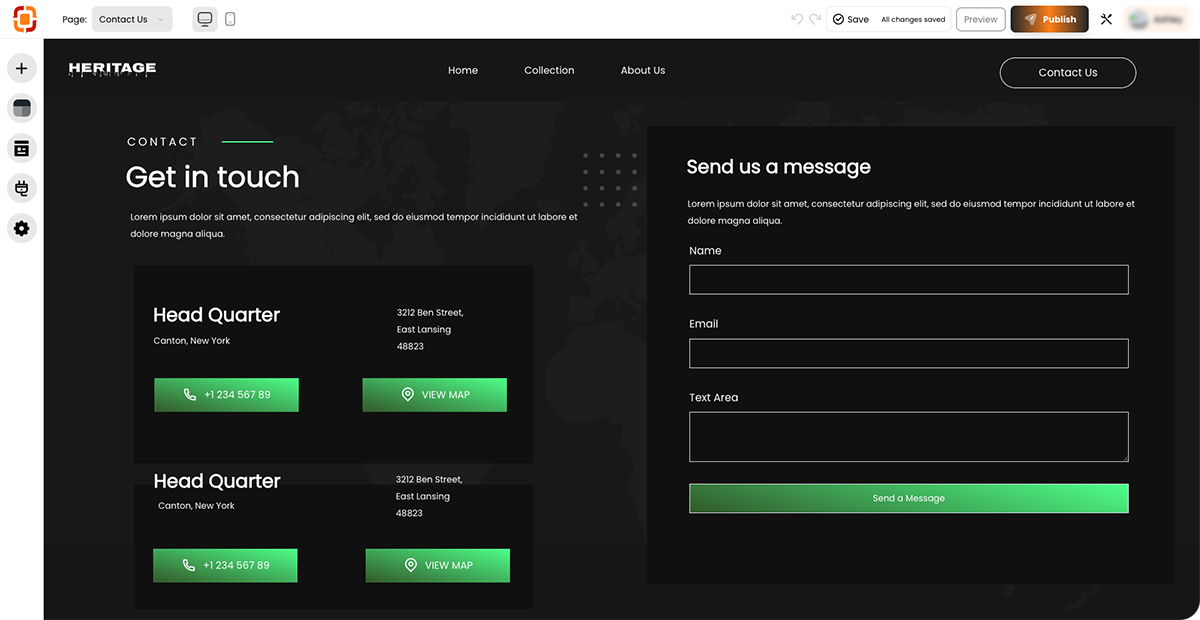Switch to mobile view mode
Image resolution: width=1200 pixels, height=620 pixels.
coord(230,19)
